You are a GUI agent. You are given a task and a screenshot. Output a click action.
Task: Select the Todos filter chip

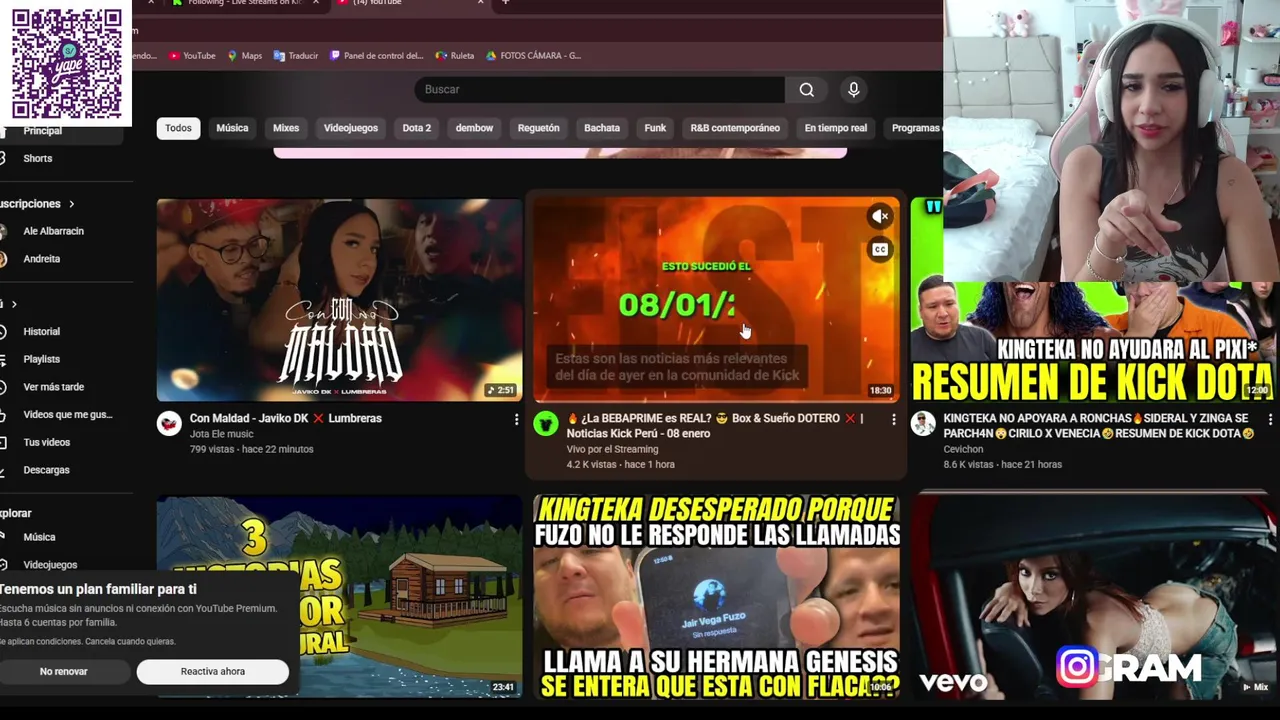tap(178, 128)
